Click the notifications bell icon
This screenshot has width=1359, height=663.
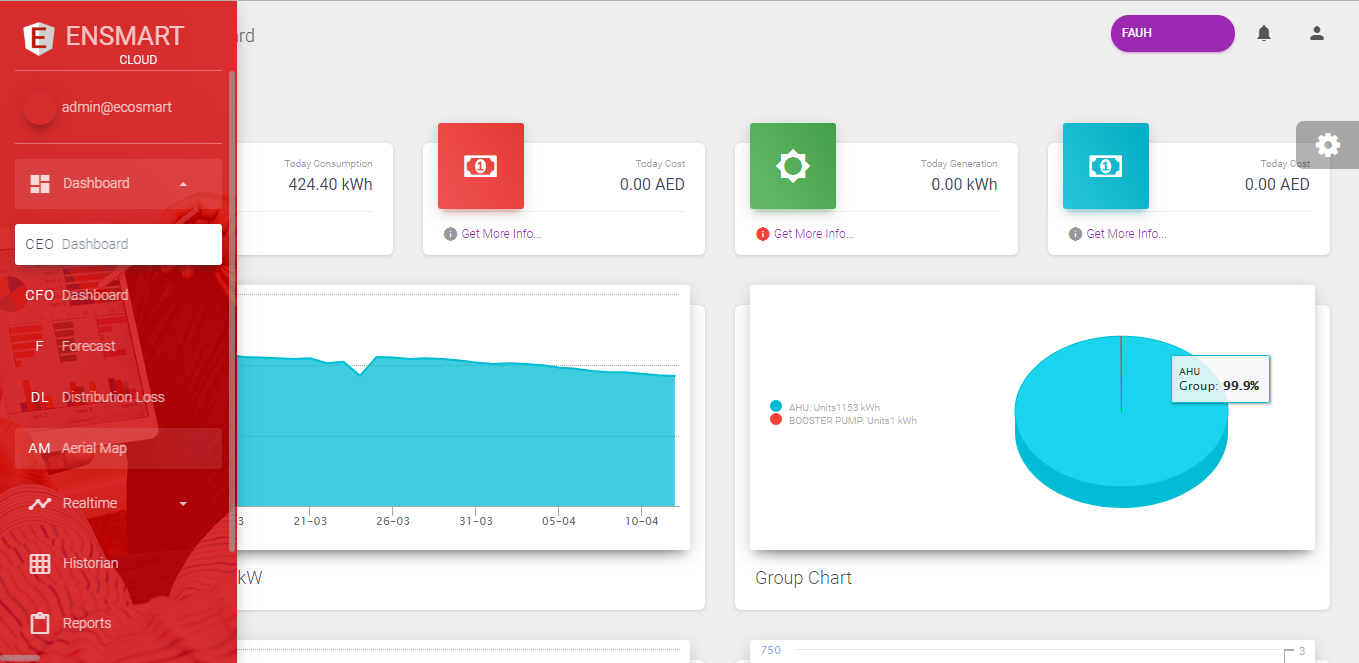coord(1264,34)
